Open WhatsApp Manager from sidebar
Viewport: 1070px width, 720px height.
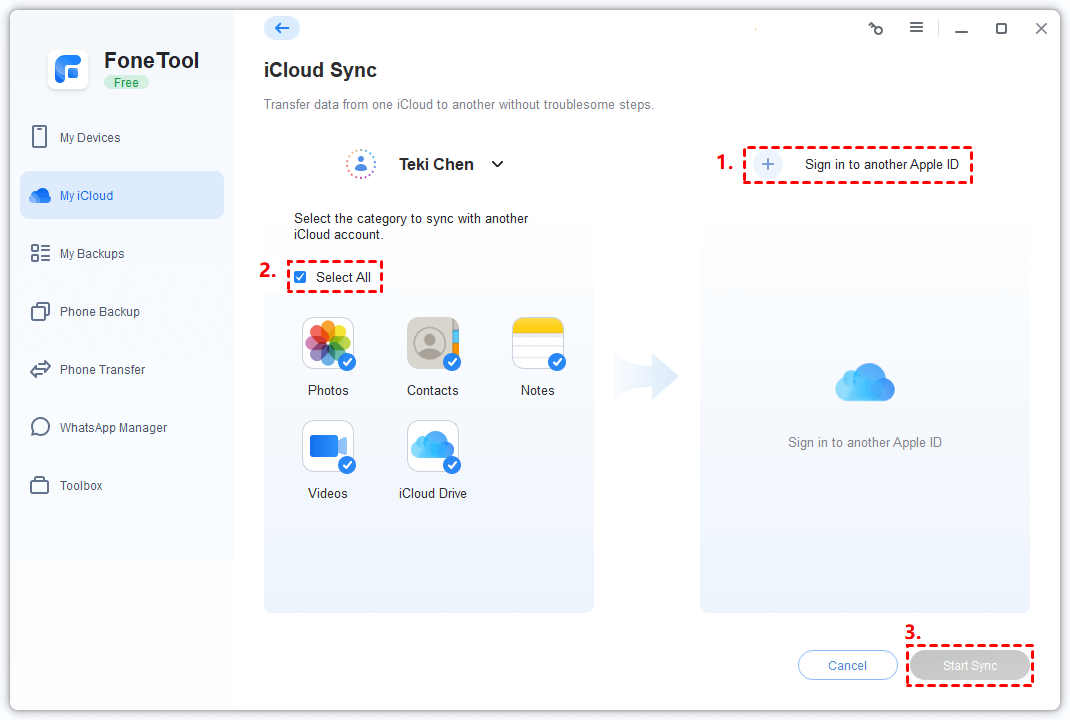click(x=113, y=428)
